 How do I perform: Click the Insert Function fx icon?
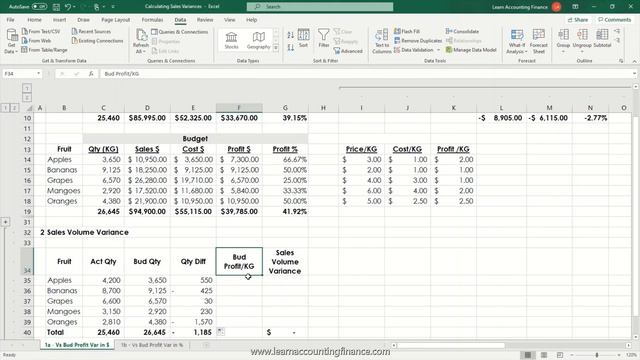91,73
